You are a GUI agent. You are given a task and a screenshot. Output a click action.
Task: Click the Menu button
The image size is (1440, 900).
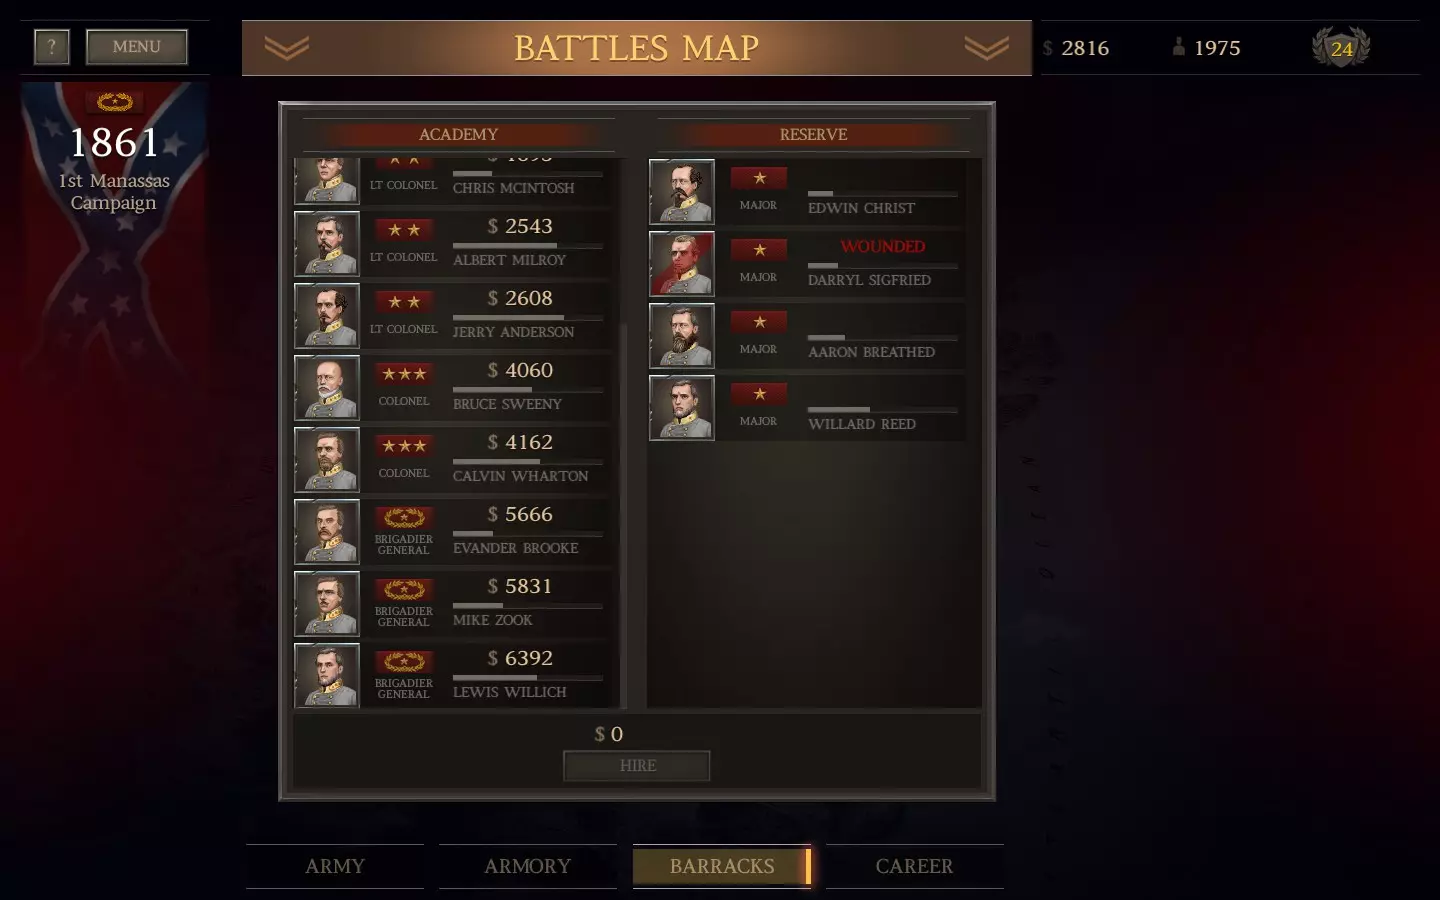tap(137, 47)
